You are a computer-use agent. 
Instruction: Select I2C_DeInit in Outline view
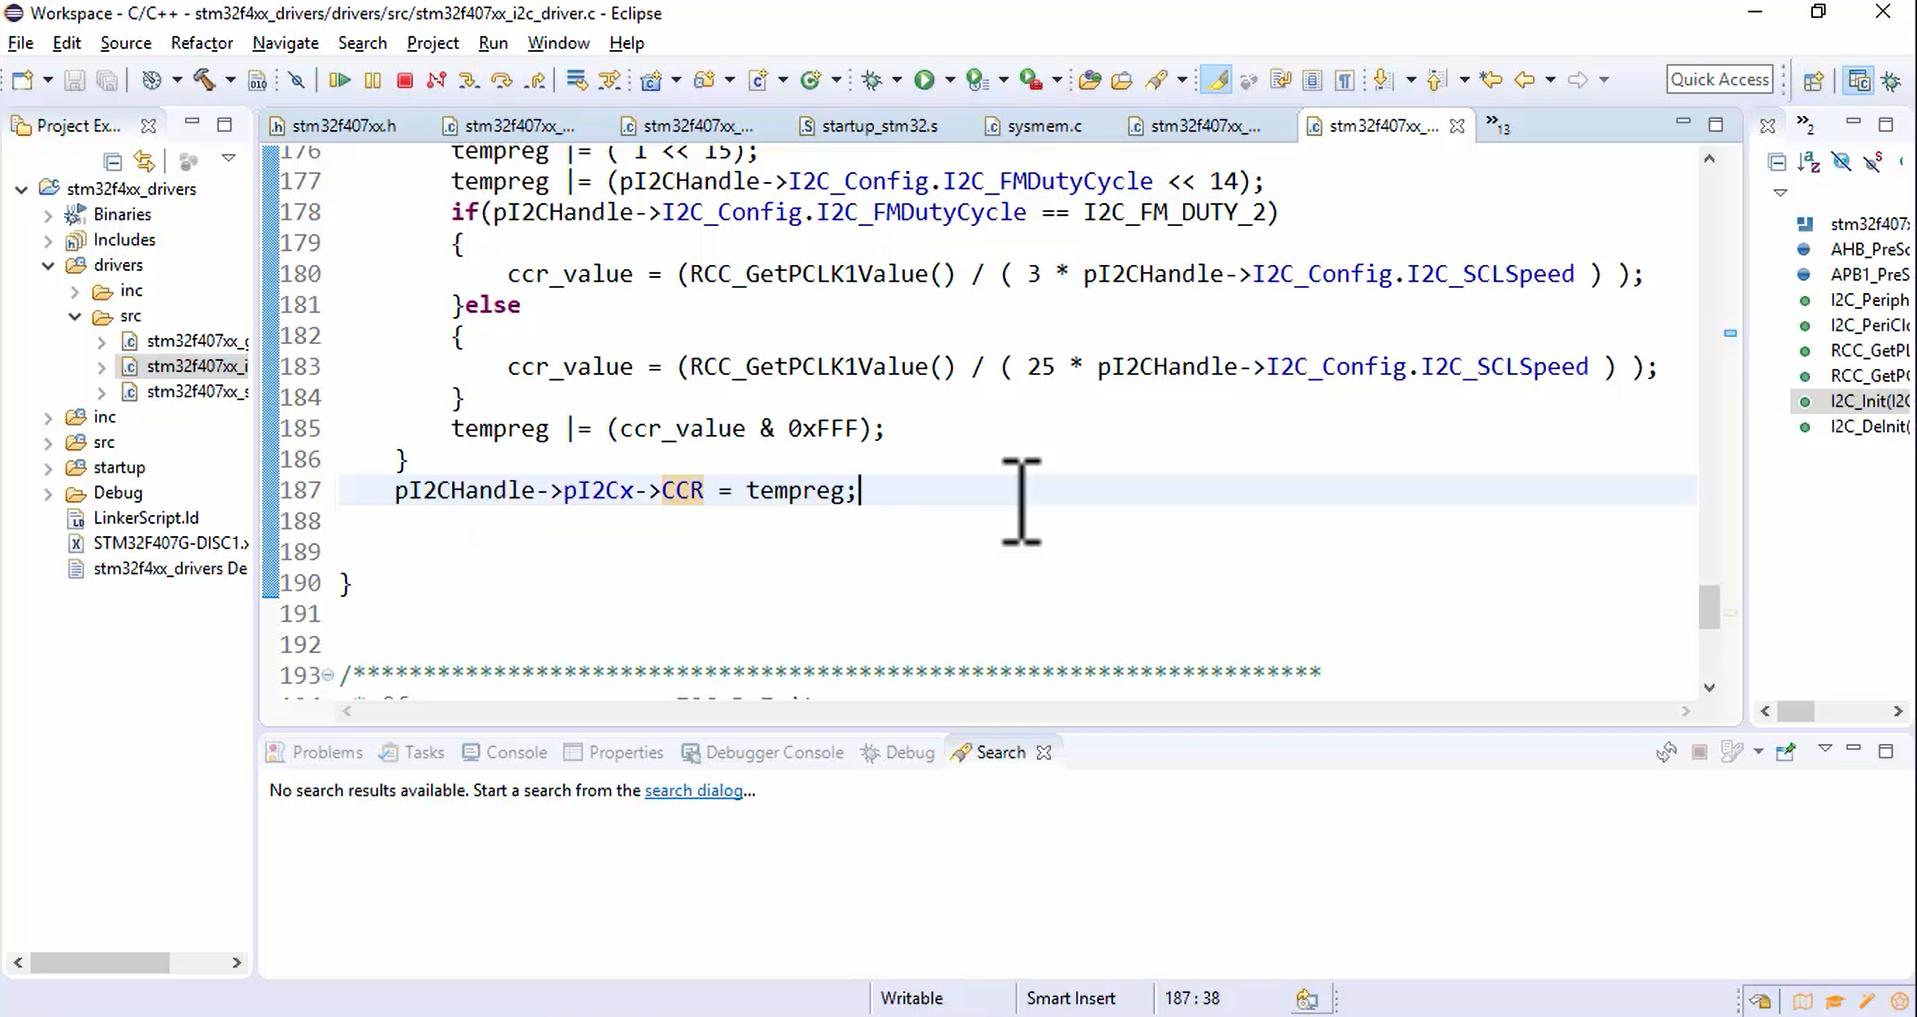coord(1868,427)
